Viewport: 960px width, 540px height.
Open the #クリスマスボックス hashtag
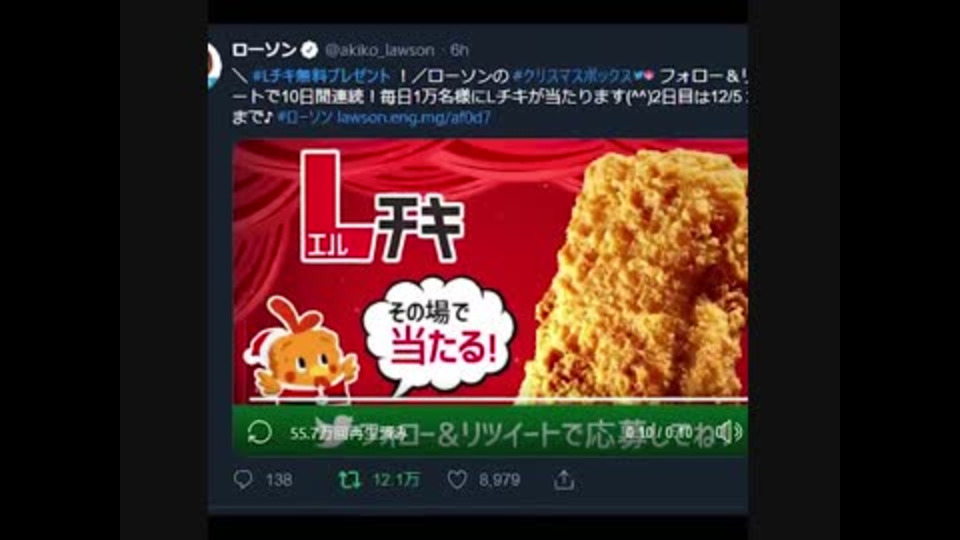pyautogui.click(x=572, y=76)
